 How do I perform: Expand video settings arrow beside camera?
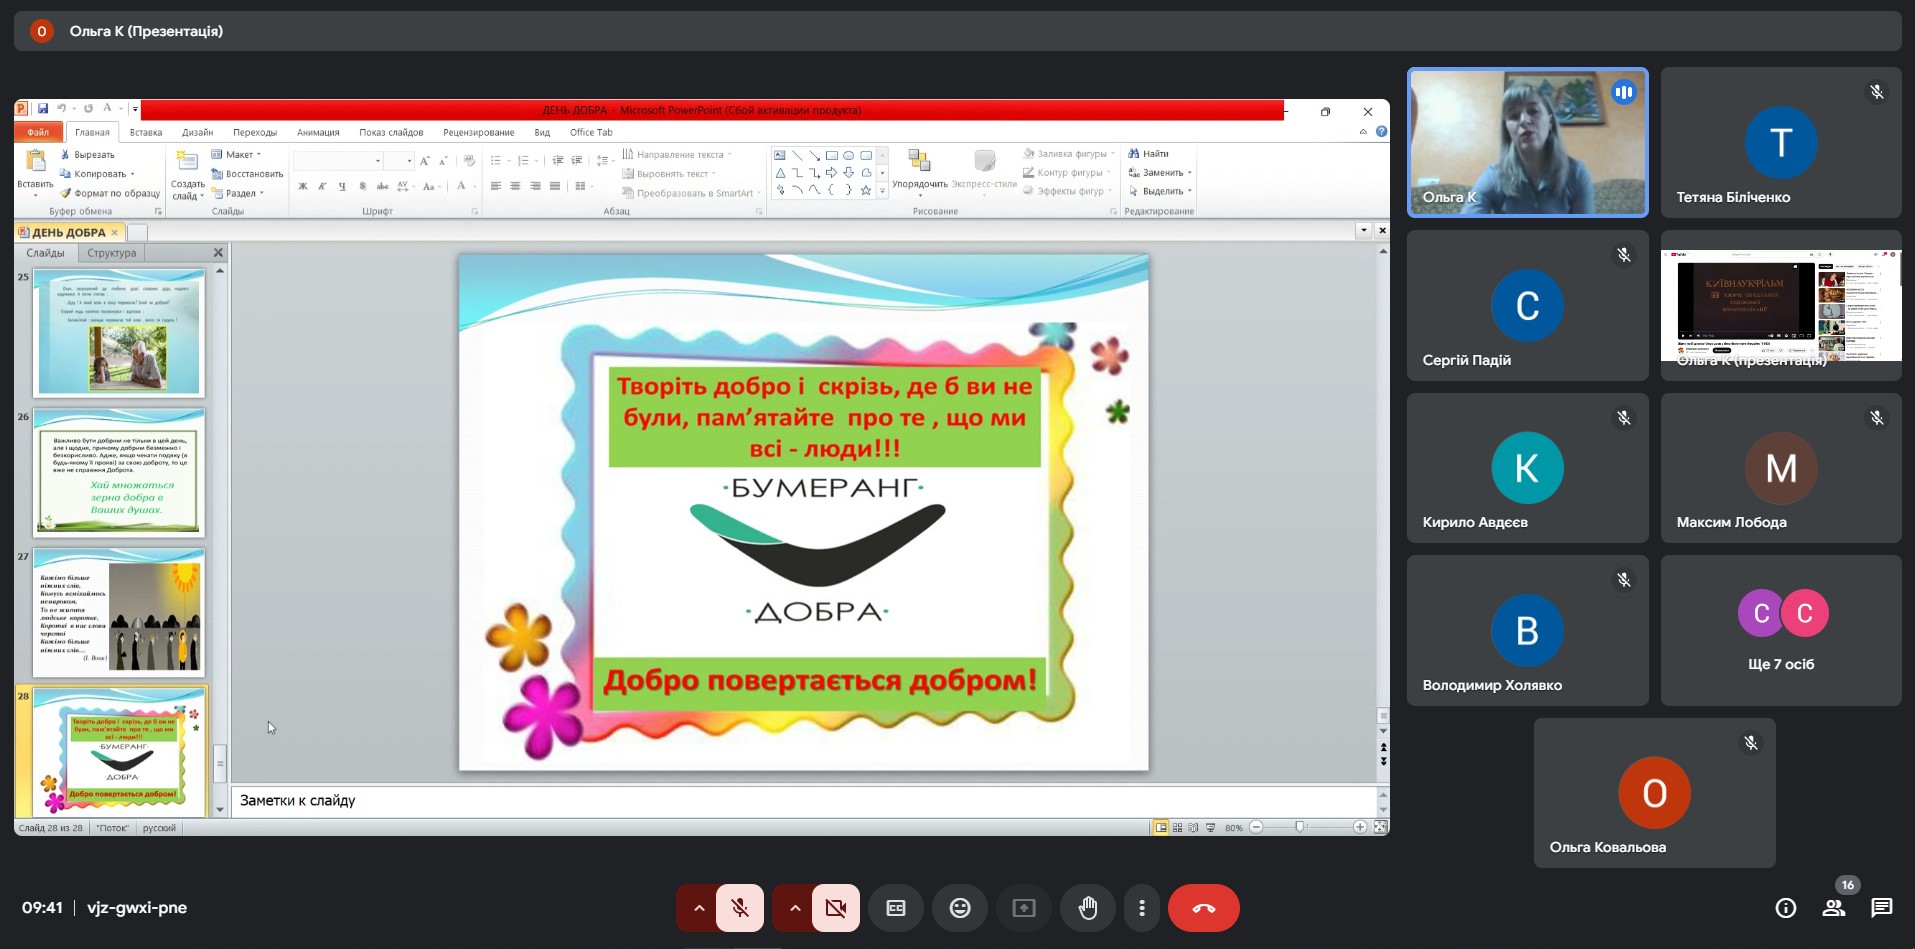click(795, 908)
